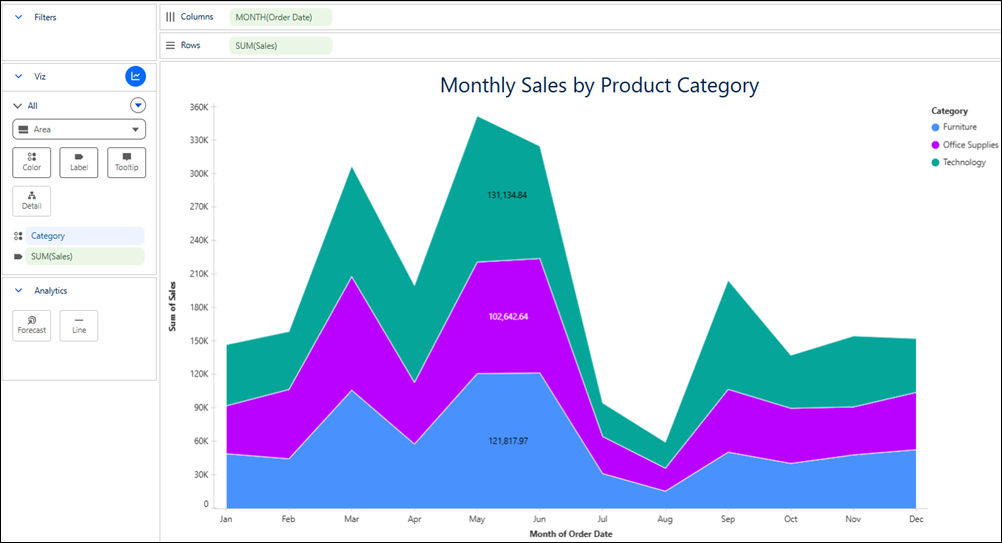
Task: Collapse the Viz section chevron
Action: coord(19,76)
